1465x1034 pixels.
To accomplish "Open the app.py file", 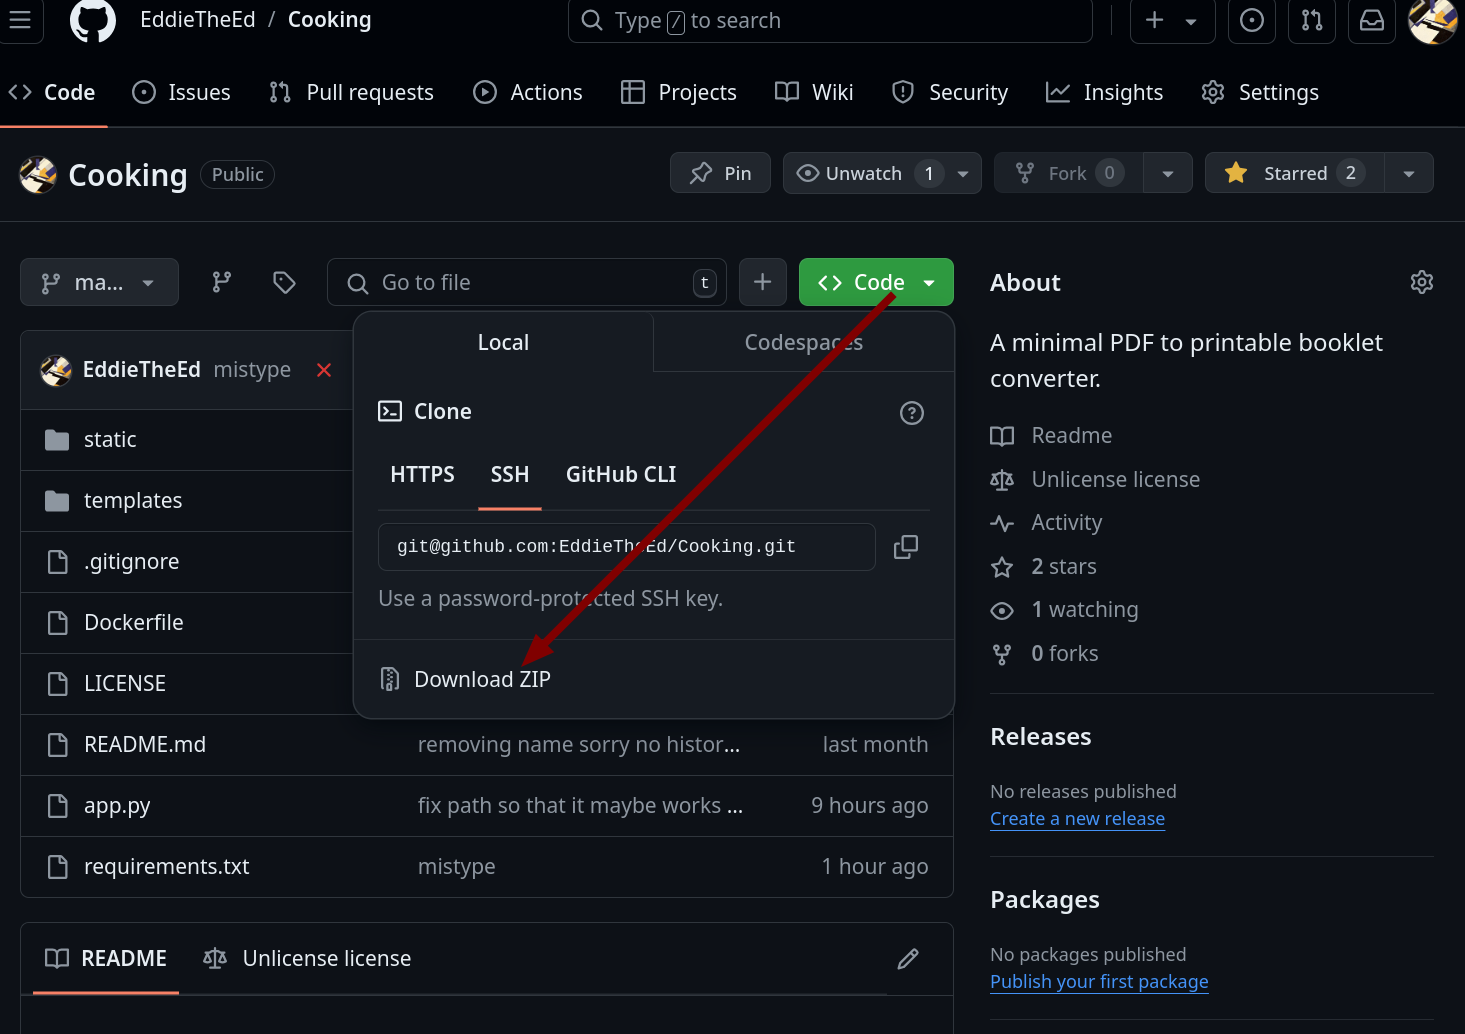I will coord(117,805).
